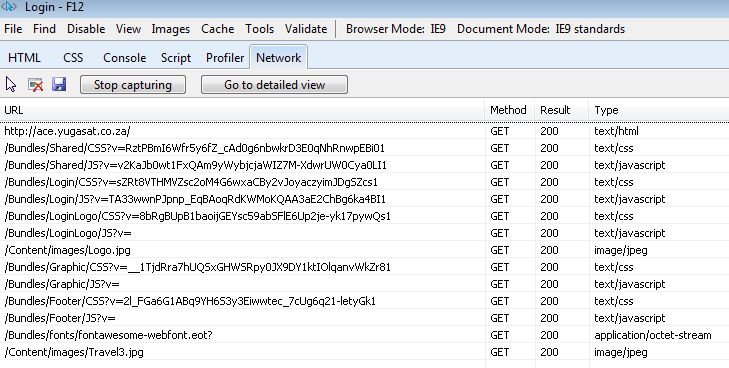Viewport: 729px width, 368px height.
Task: Click the Stop capturing button
Action: tap(133, 85)
